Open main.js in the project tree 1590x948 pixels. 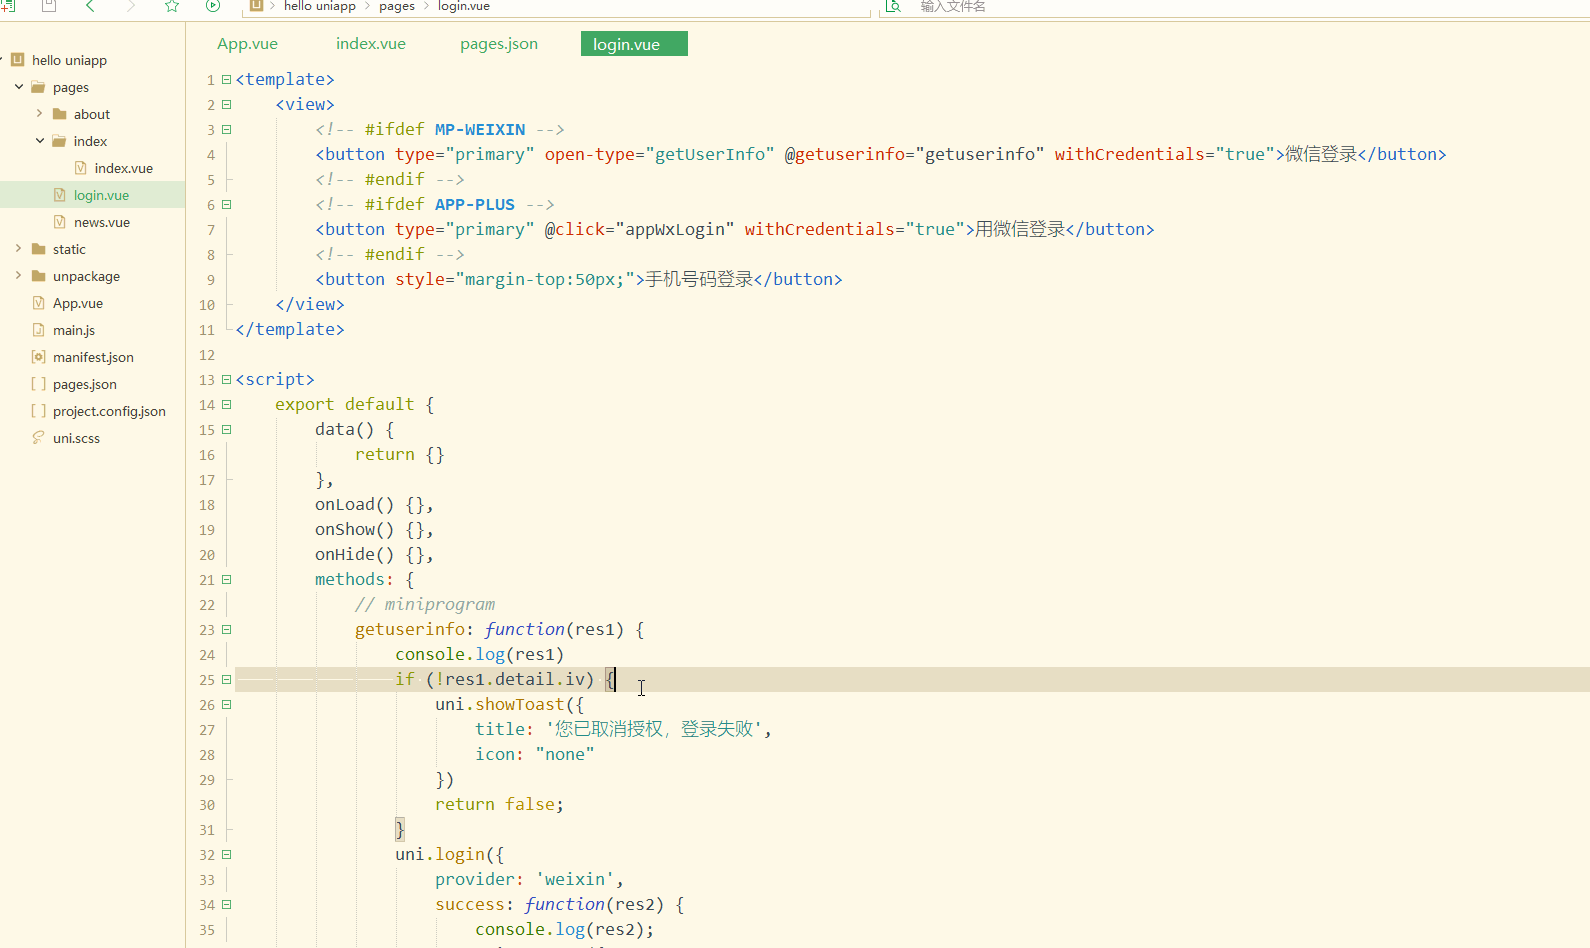click(74, 330)
